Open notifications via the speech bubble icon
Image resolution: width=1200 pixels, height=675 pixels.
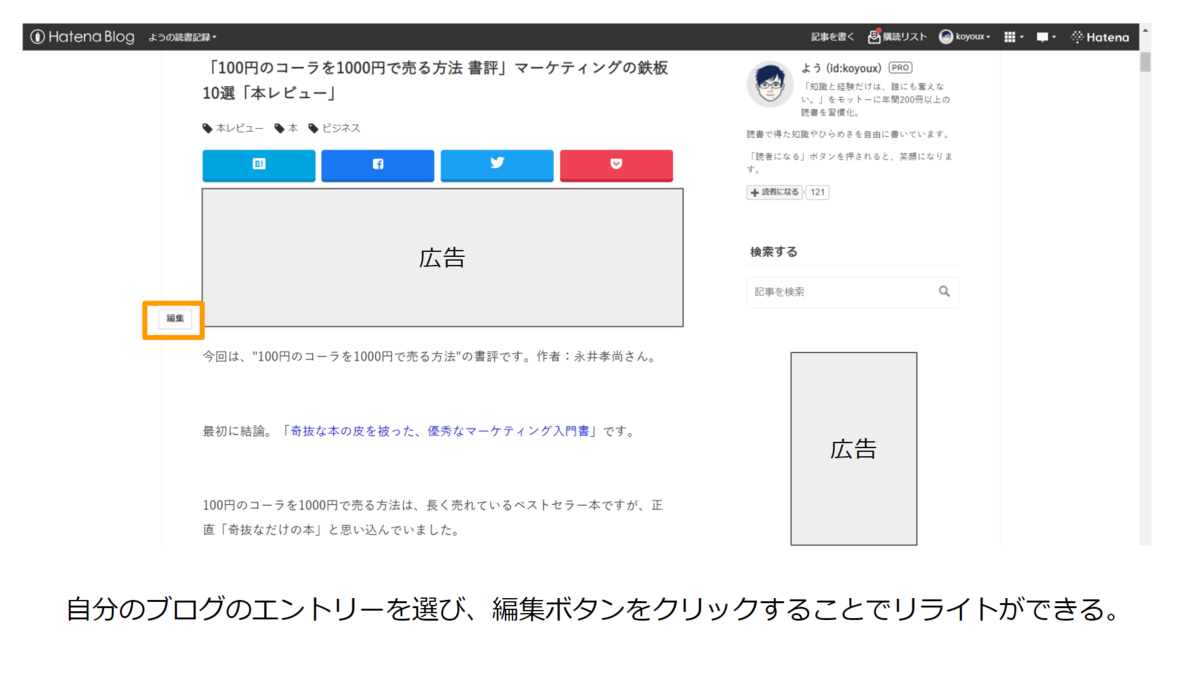pyautogui.click(x=1042, y=37)
